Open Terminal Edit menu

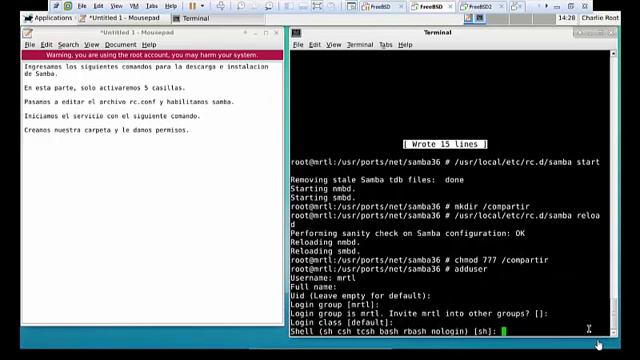(x=315, y=45)
